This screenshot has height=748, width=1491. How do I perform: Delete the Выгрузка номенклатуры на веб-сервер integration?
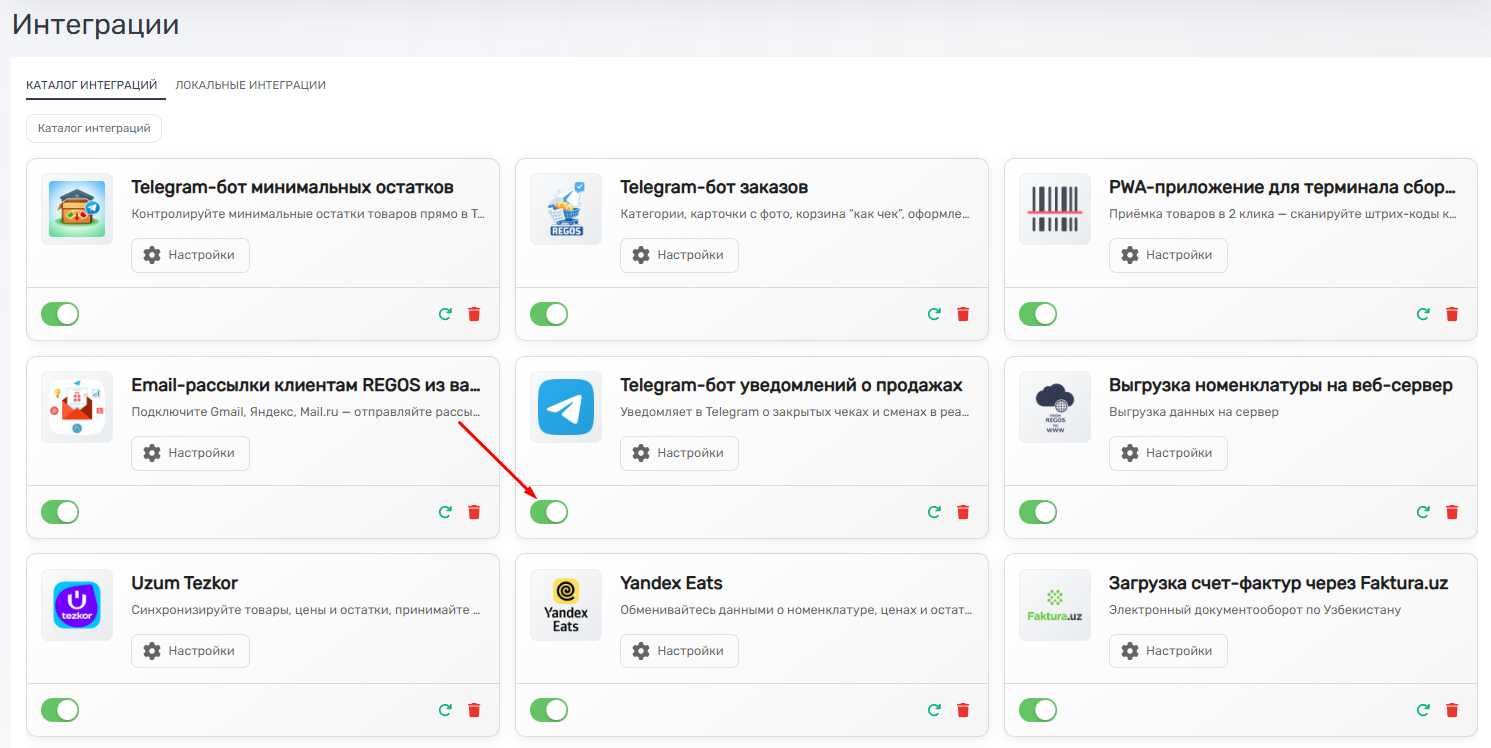pyautogui.click(x=1452, y=512)
